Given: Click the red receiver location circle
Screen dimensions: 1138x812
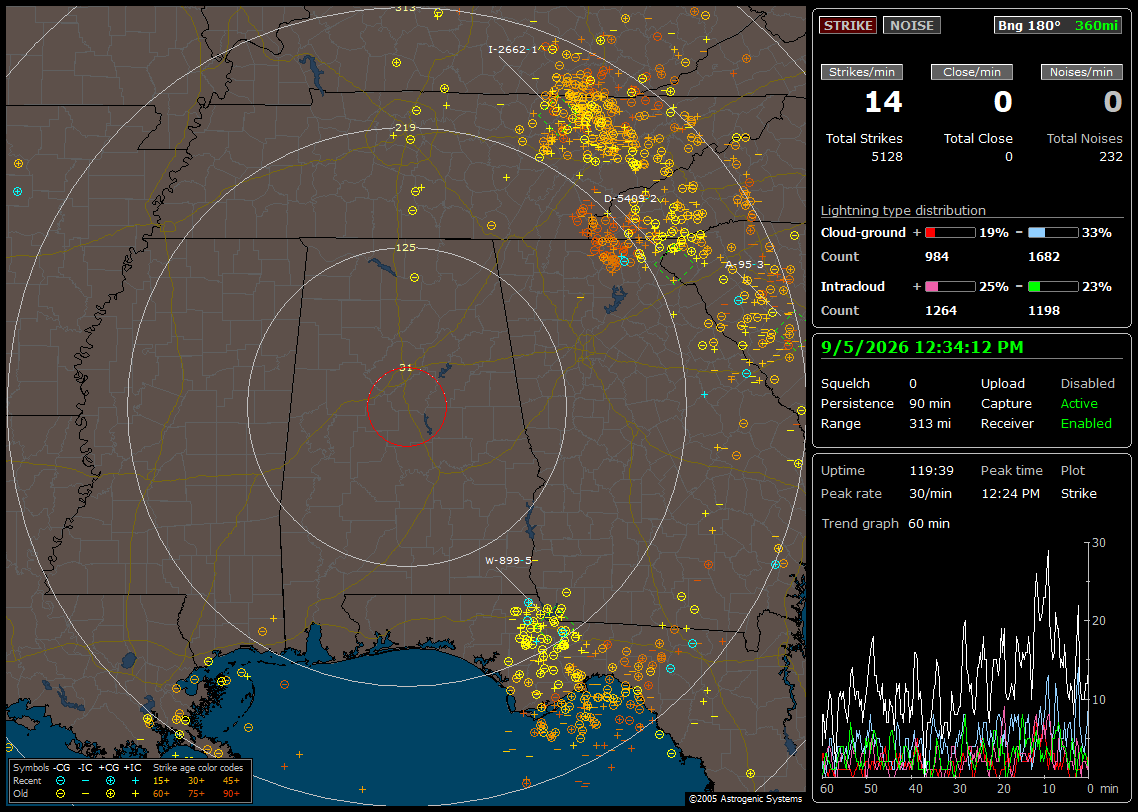Looking at the screenshot, I should pos(406,407).
